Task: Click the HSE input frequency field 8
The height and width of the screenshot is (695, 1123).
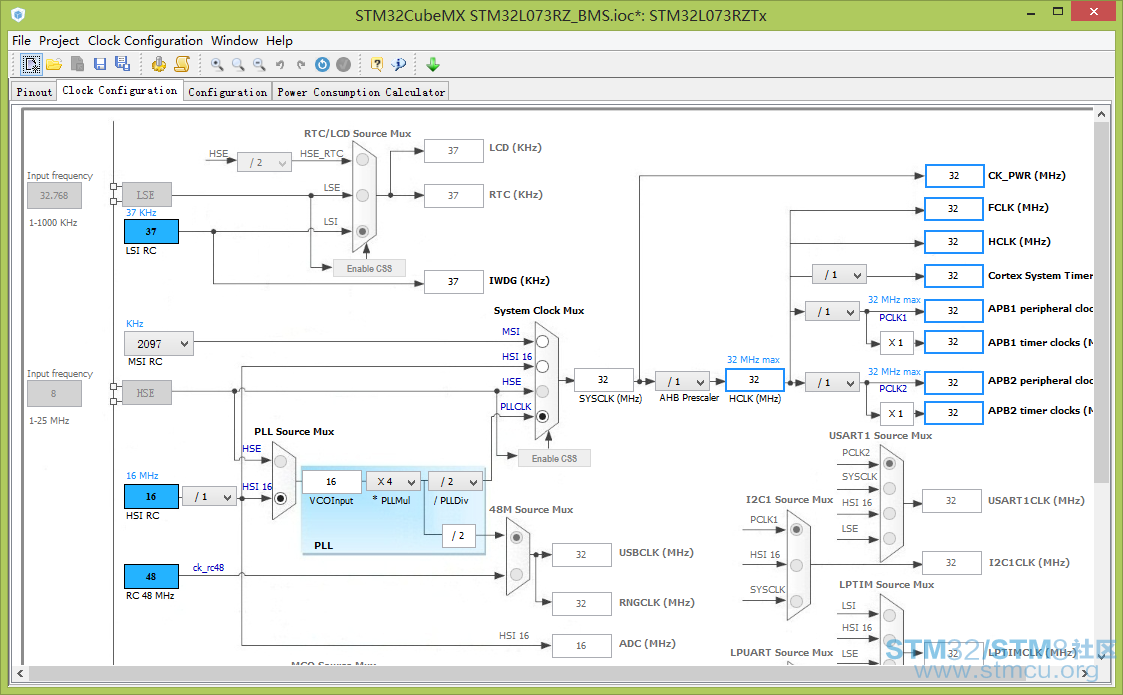Action: pos(54,393)
